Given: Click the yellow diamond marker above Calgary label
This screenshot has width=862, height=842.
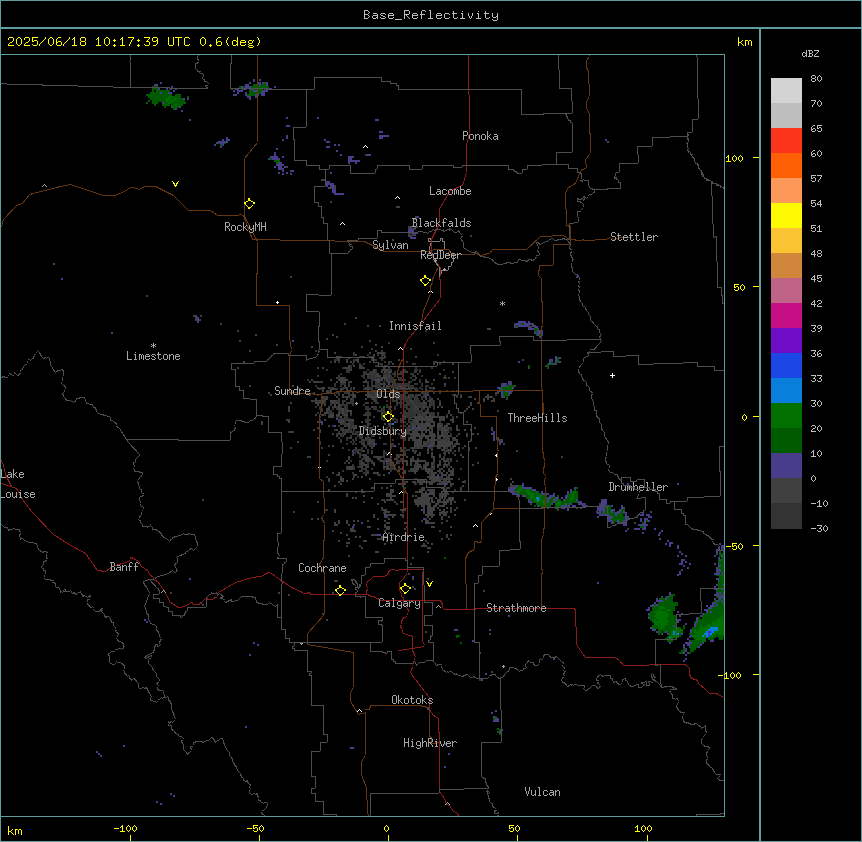Looking at the screenshot, I should 405,589.
